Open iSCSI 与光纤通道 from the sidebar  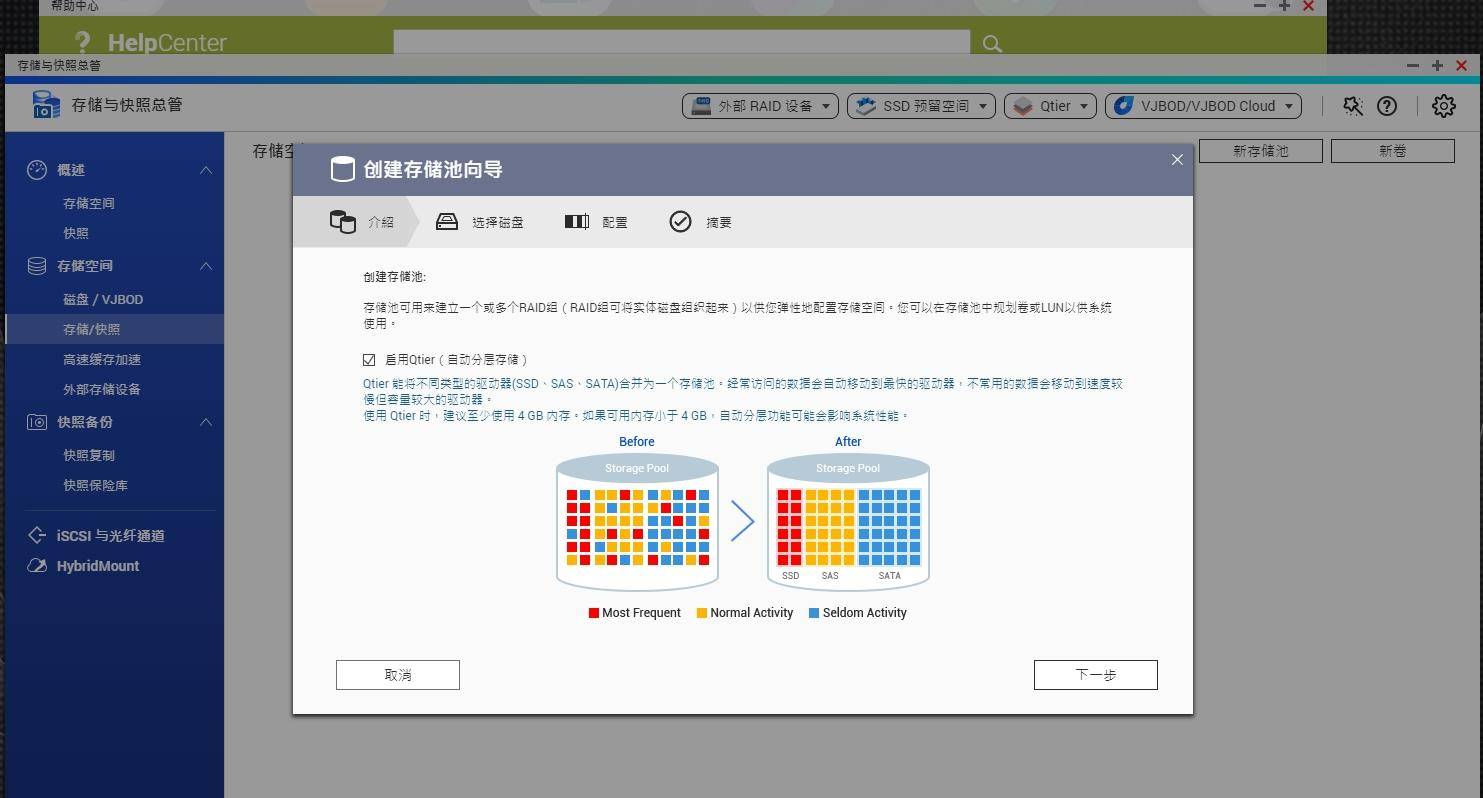(x=97, y=535)
